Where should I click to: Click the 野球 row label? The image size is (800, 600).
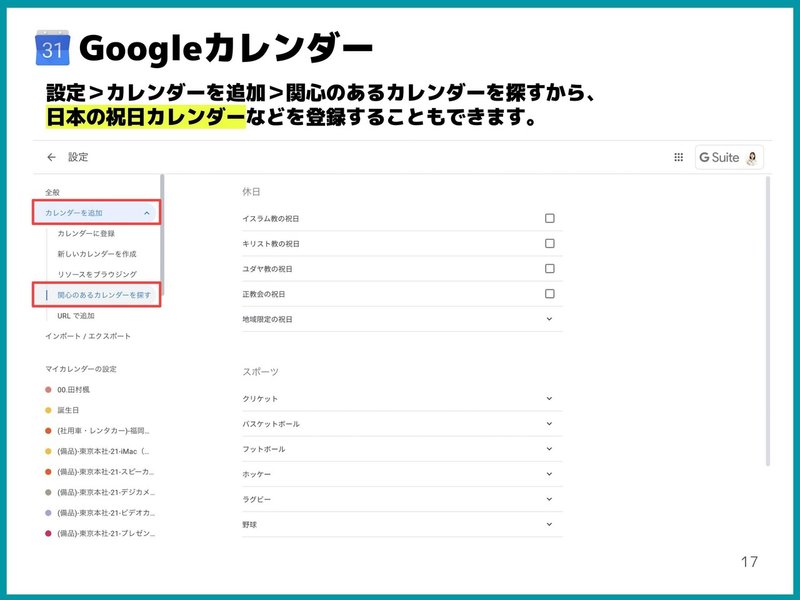tap(249, 524)
